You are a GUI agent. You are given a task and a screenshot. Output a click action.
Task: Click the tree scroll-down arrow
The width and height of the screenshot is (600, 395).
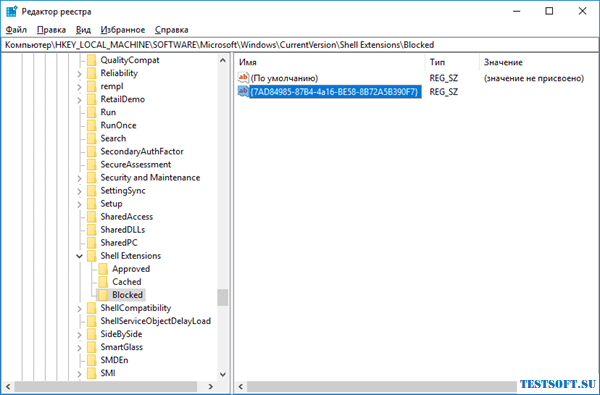[x=223, y=374]
